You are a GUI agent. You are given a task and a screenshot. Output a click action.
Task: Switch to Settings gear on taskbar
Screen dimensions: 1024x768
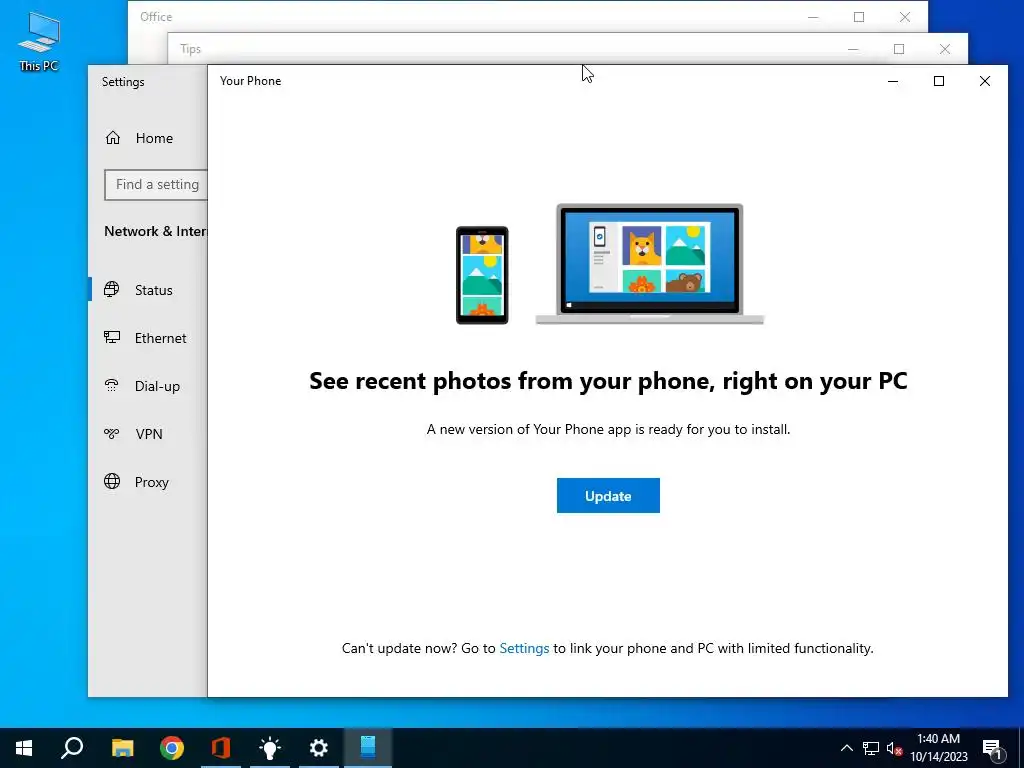point(319,748)
